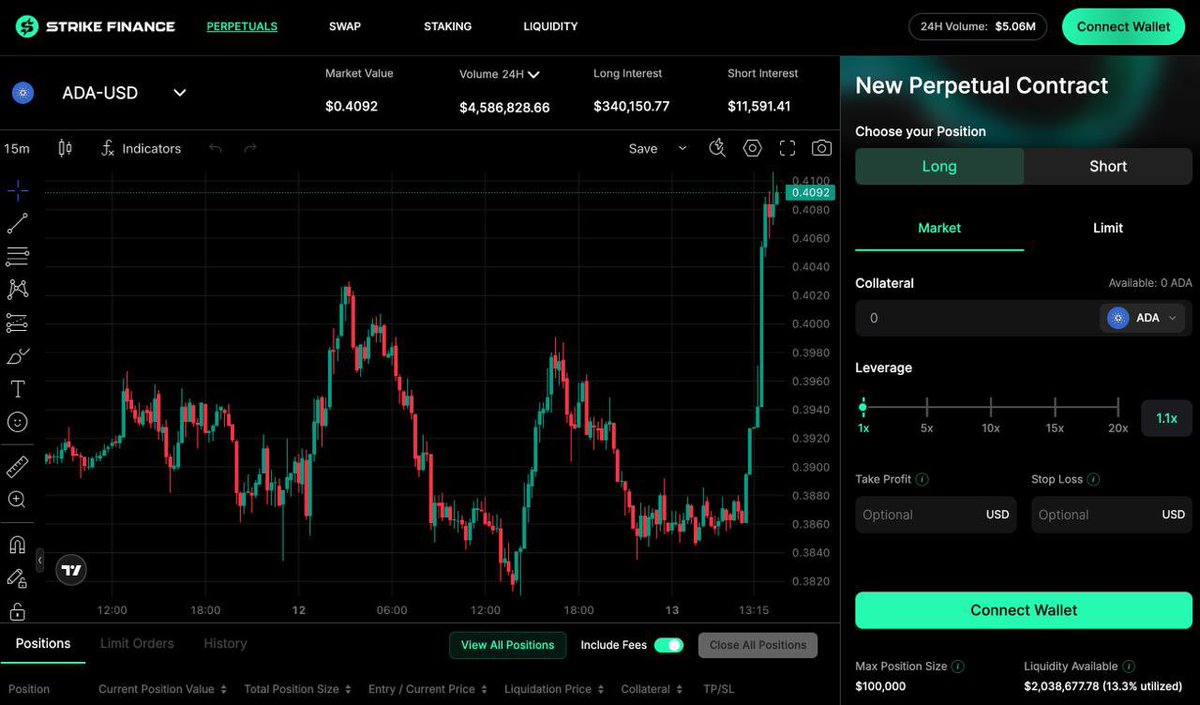Click the Take Profit optional input
The width and height of the screenshot is (1200, 705).
point(936,515)
